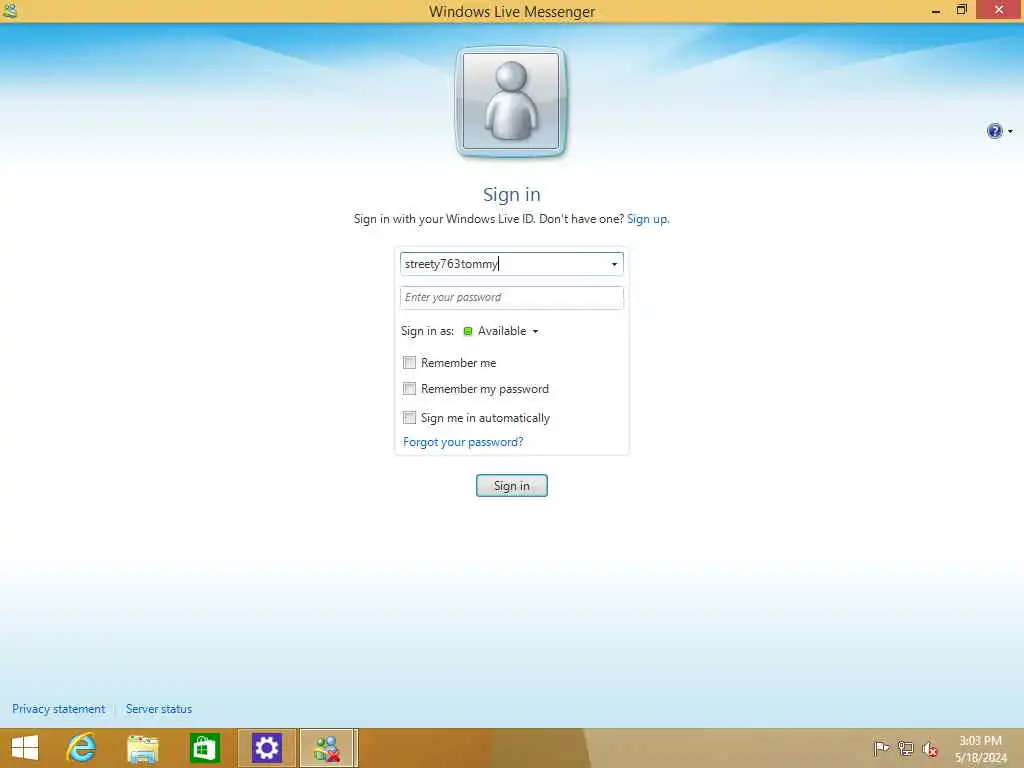Open the Sign up link
The width and height of the screenshot is (1024, 768).
[647, 219]
